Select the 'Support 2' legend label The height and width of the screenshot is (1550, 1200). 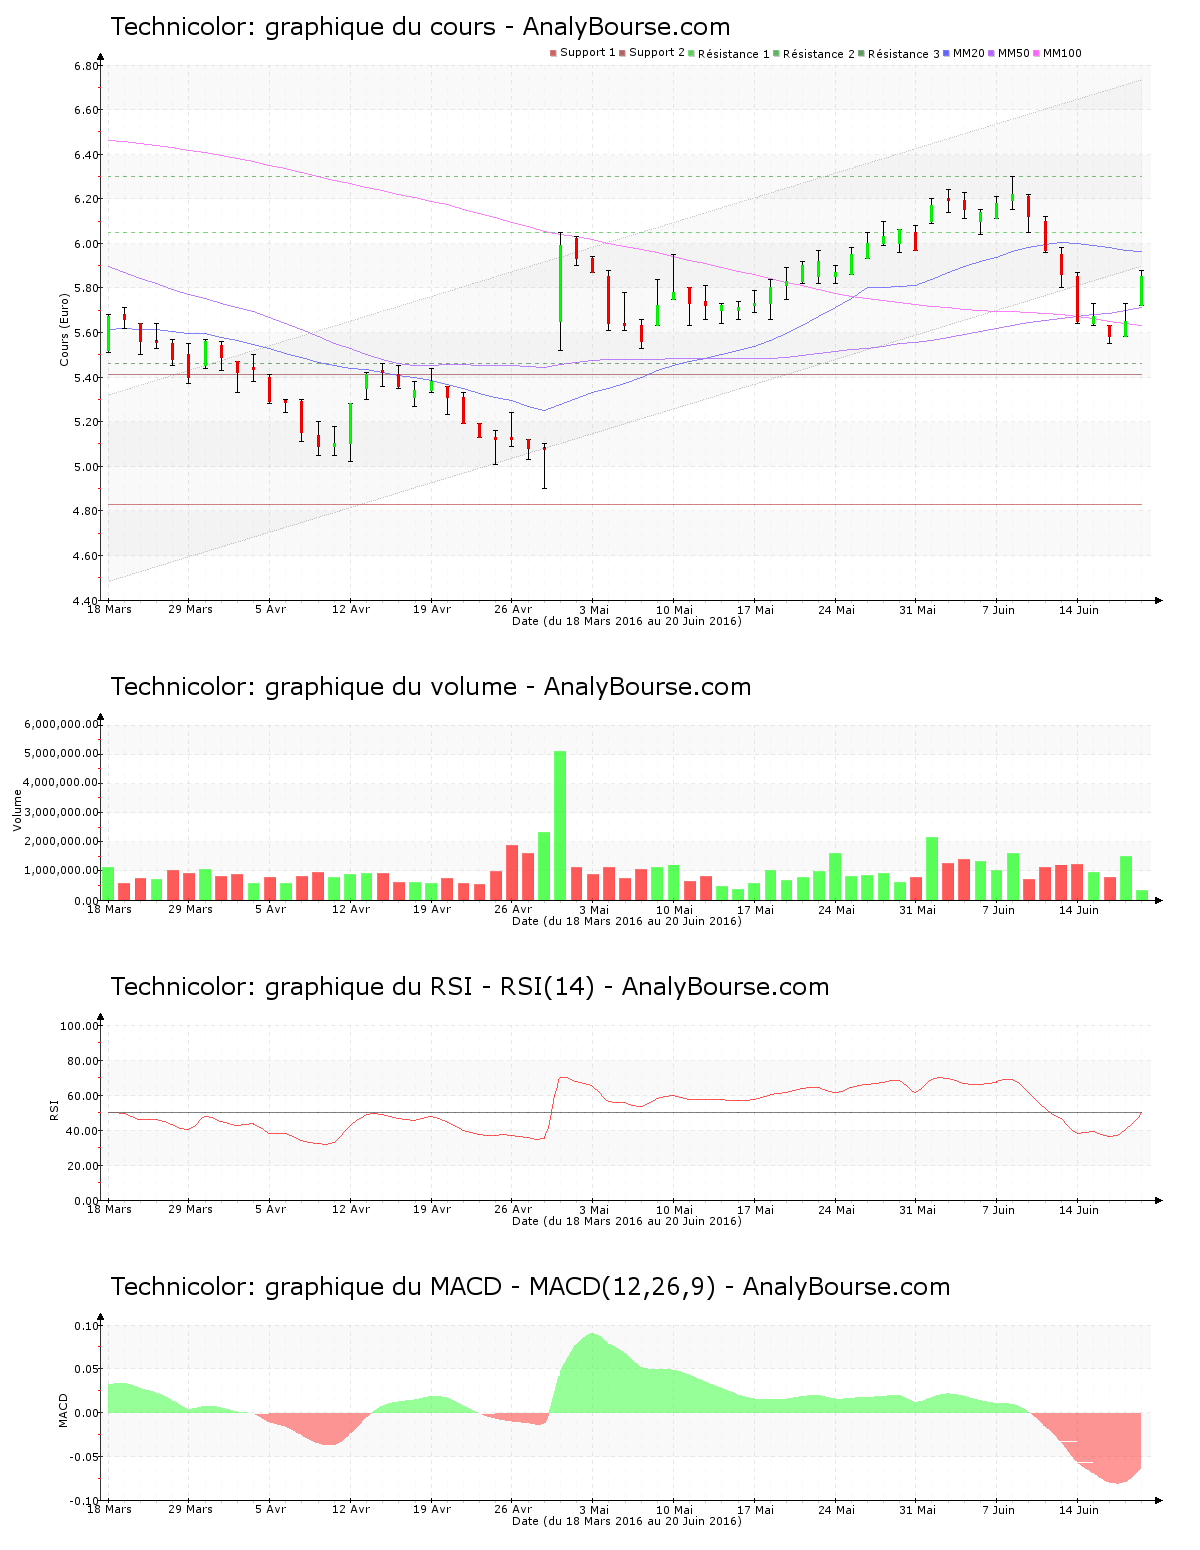click(657, 53)
